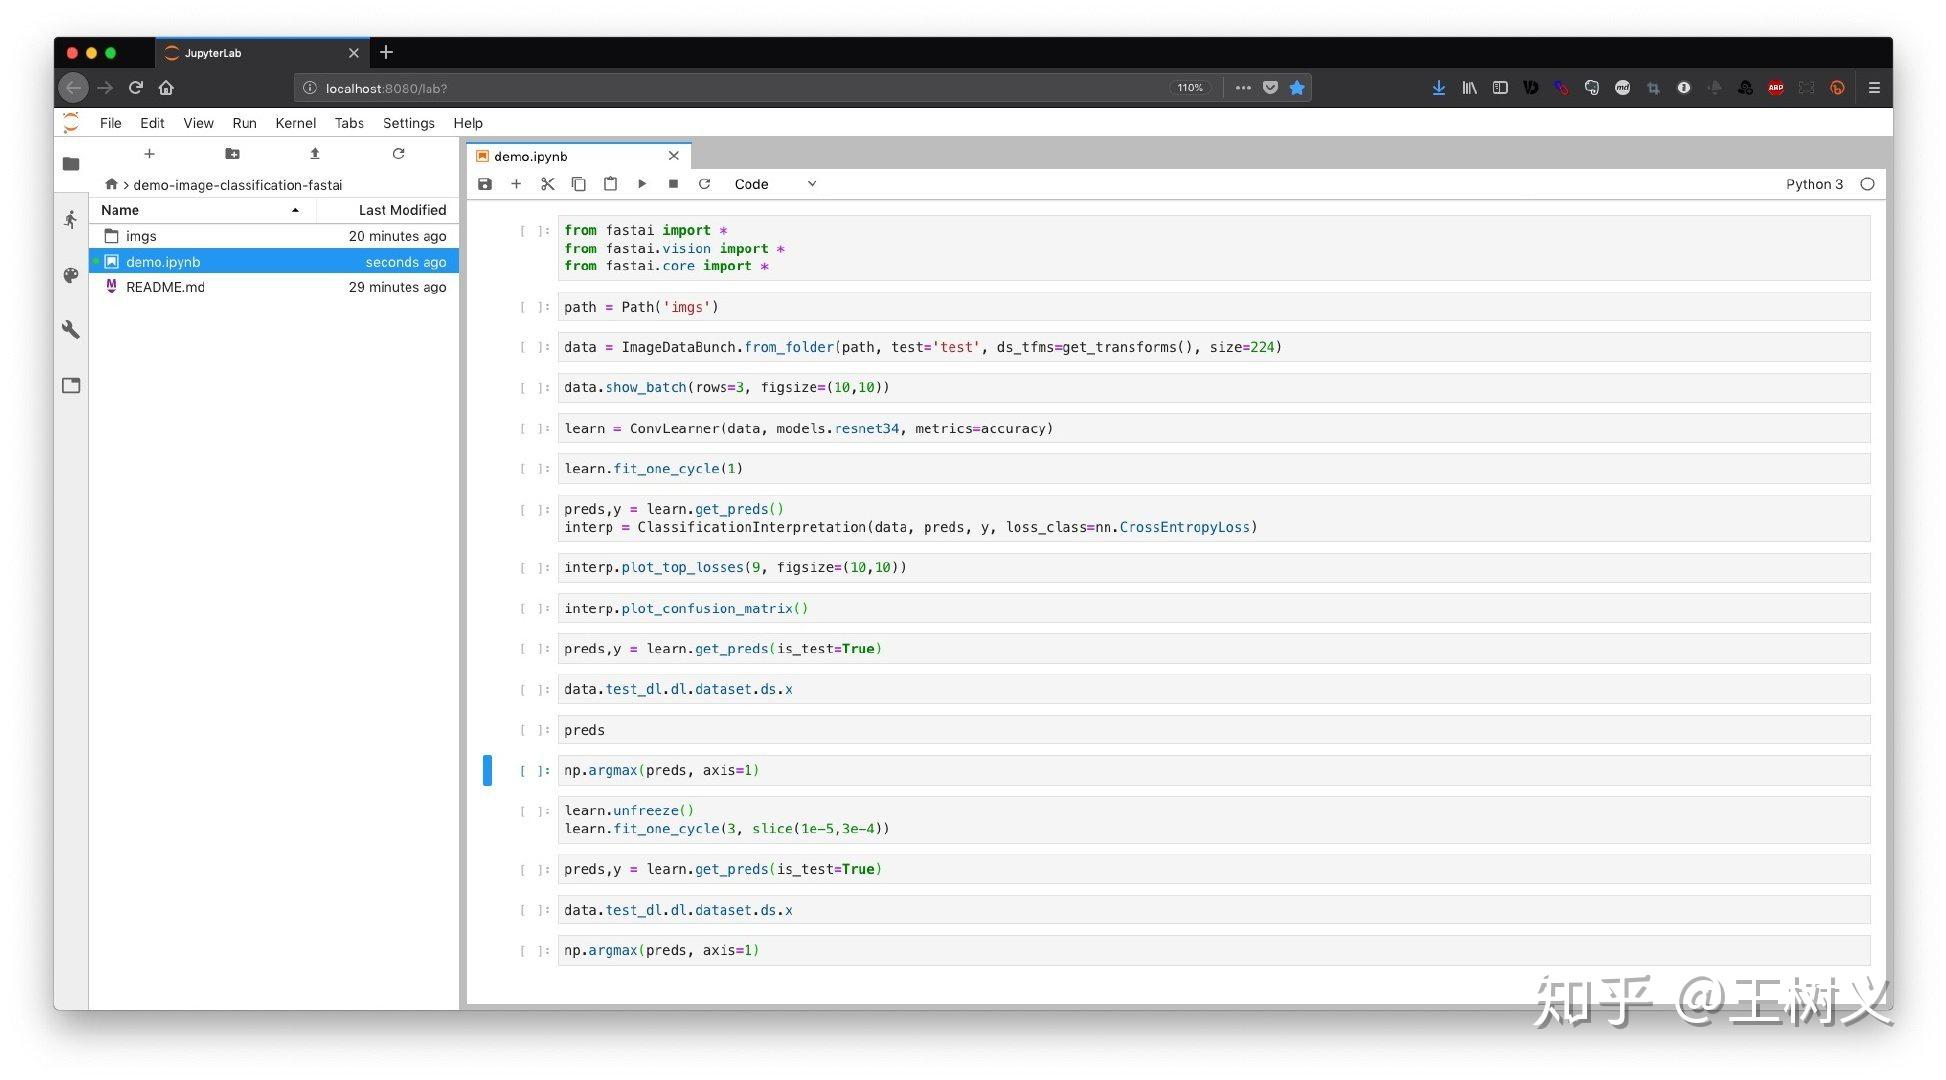Click the Interrupt kernel stop icon

(673, 184)
